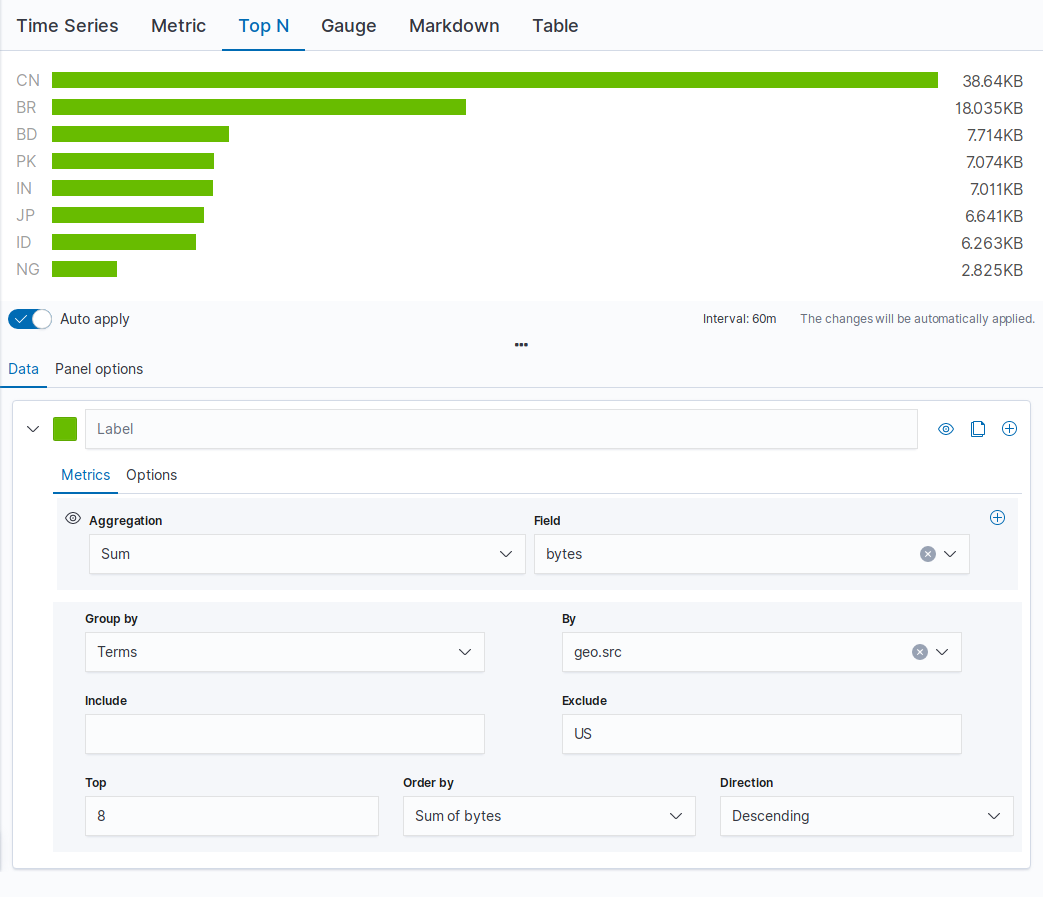Hide the series using the eye icon
The height and width of the screenshot is (897, 1043).
point(946,429)
